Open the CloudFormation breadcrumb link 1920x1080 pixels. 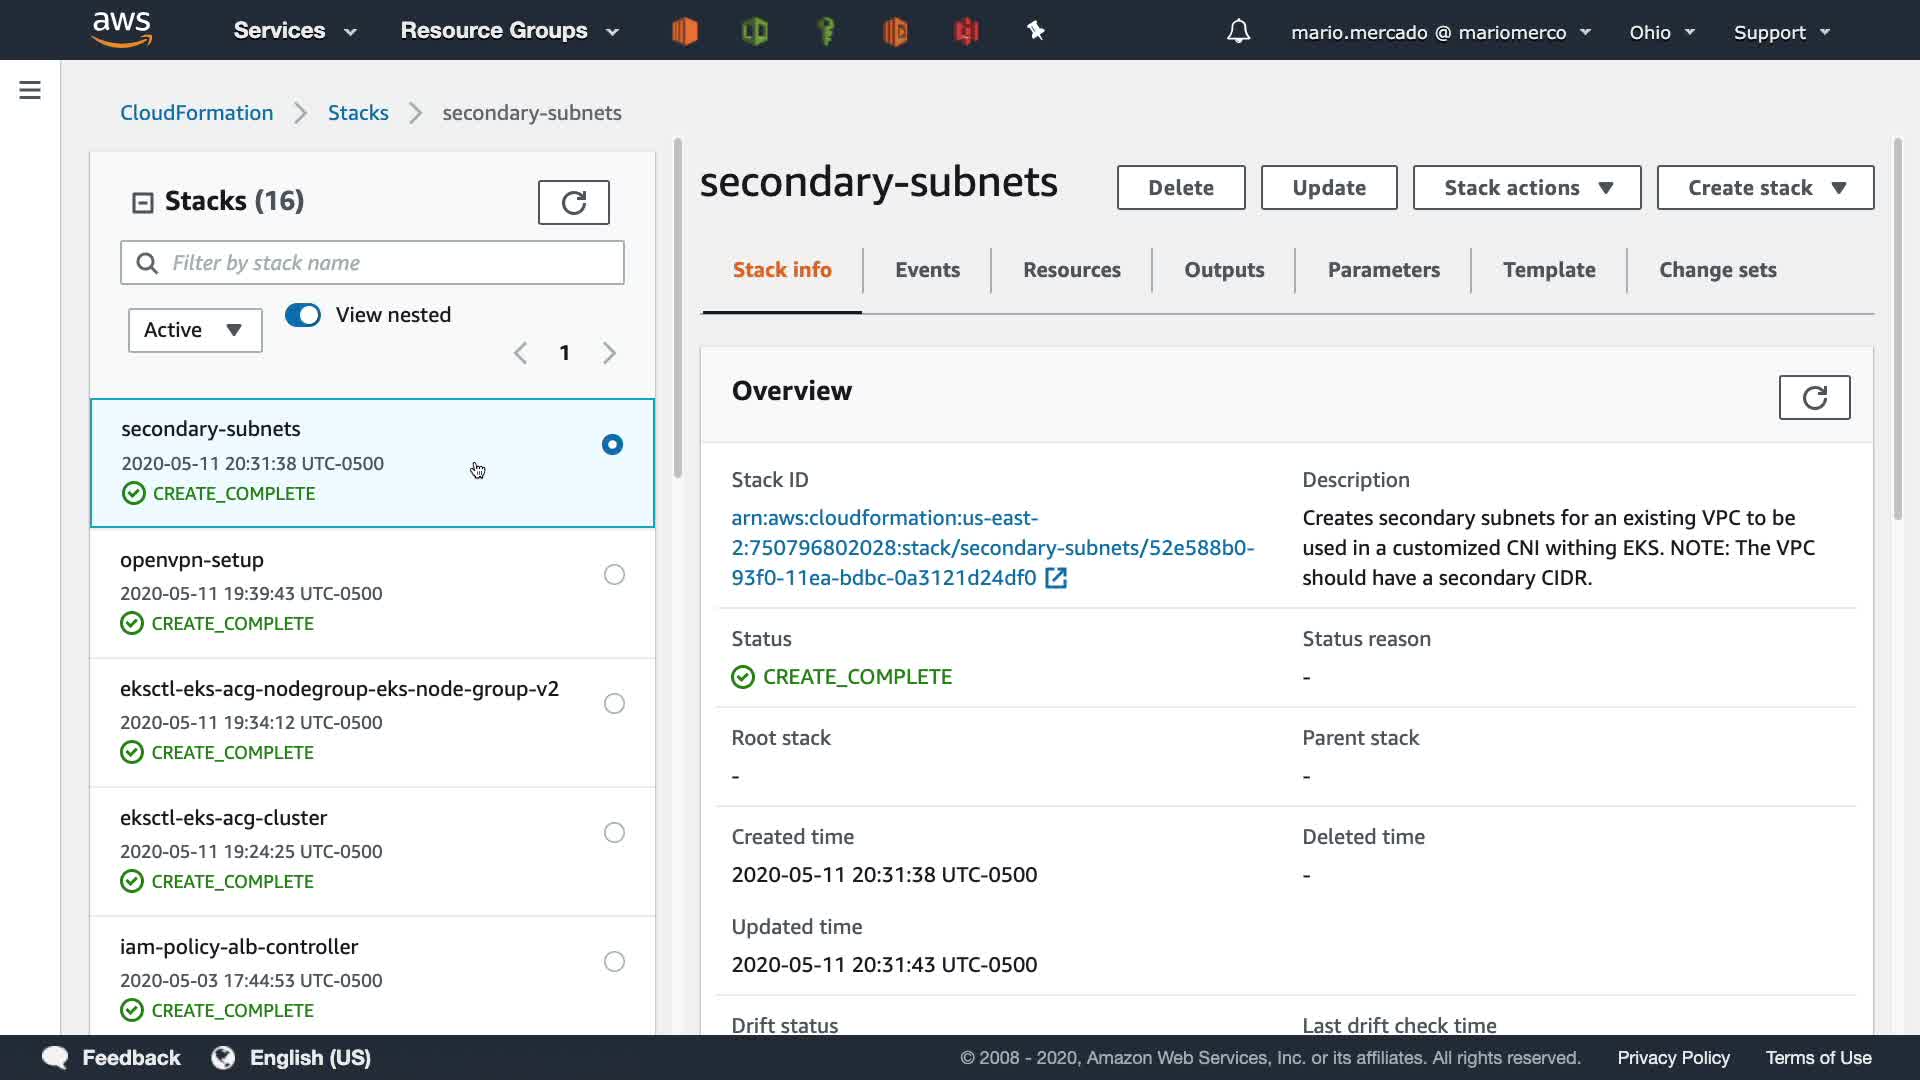[x=197, y=113]
